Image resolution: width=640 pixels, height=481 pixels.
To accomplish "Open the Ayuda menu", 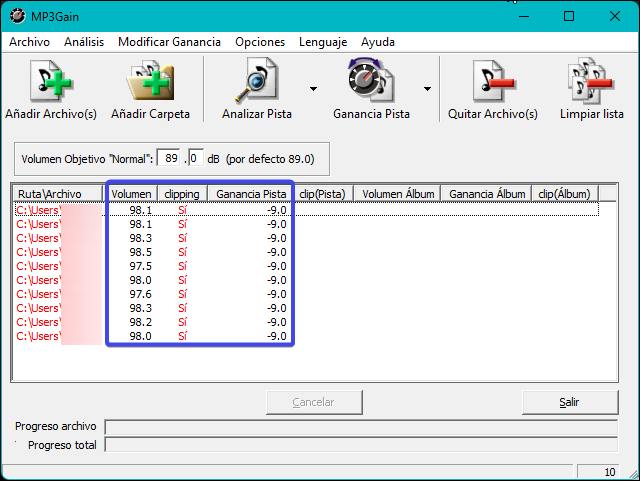I will [378, 42].
